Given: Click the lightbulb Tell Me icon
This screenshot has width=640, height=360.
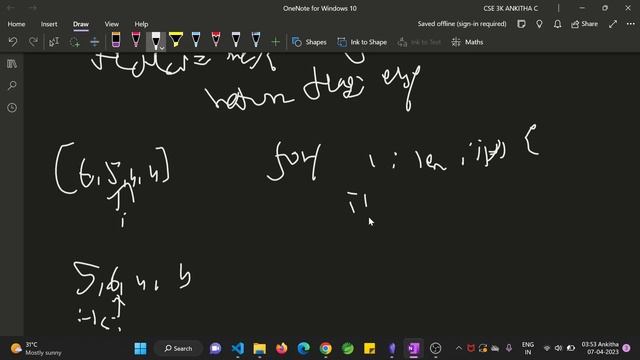Looking at the screenshot, I should coord(539,24).
